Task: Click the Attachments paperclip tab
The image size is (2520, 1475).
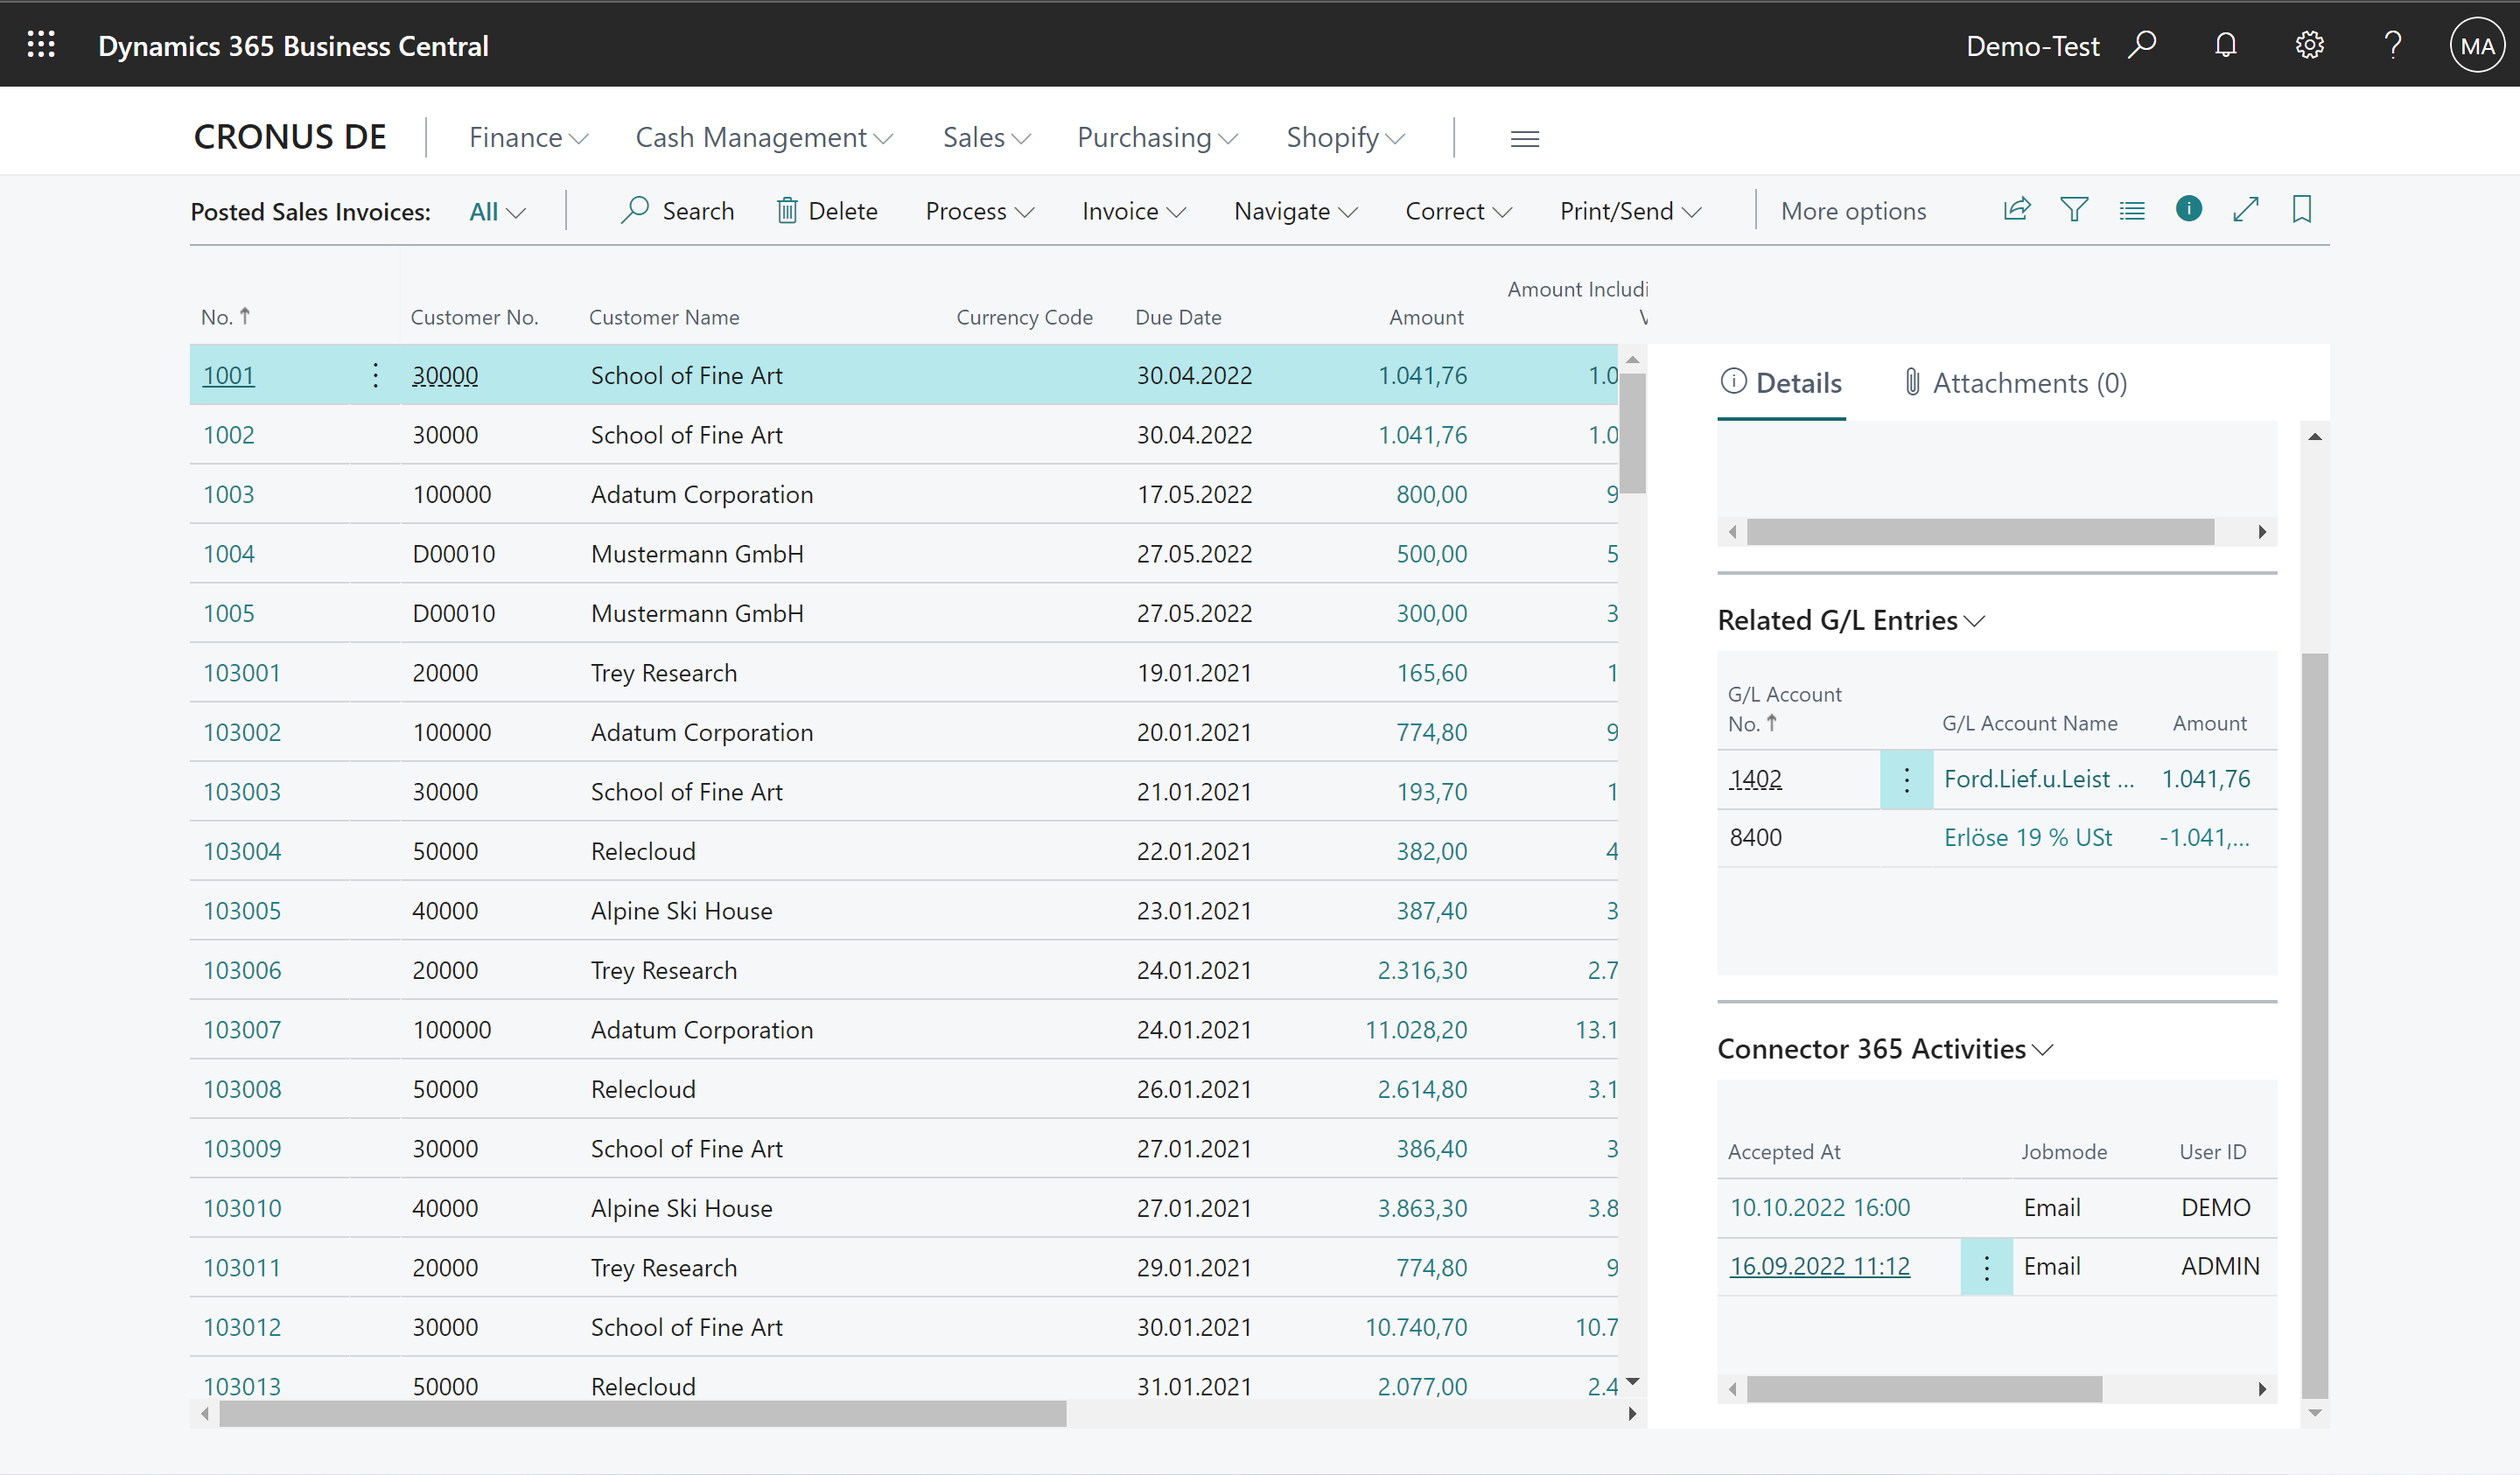Action: coord(2015,383)
